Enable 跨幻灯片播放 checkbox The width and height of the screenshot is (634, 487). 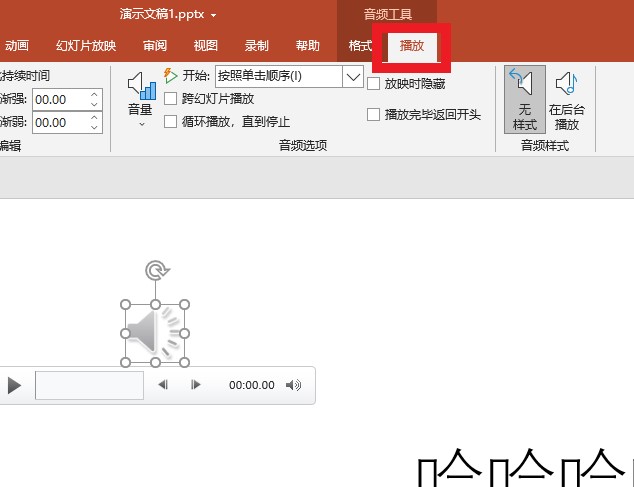[170, 98]
